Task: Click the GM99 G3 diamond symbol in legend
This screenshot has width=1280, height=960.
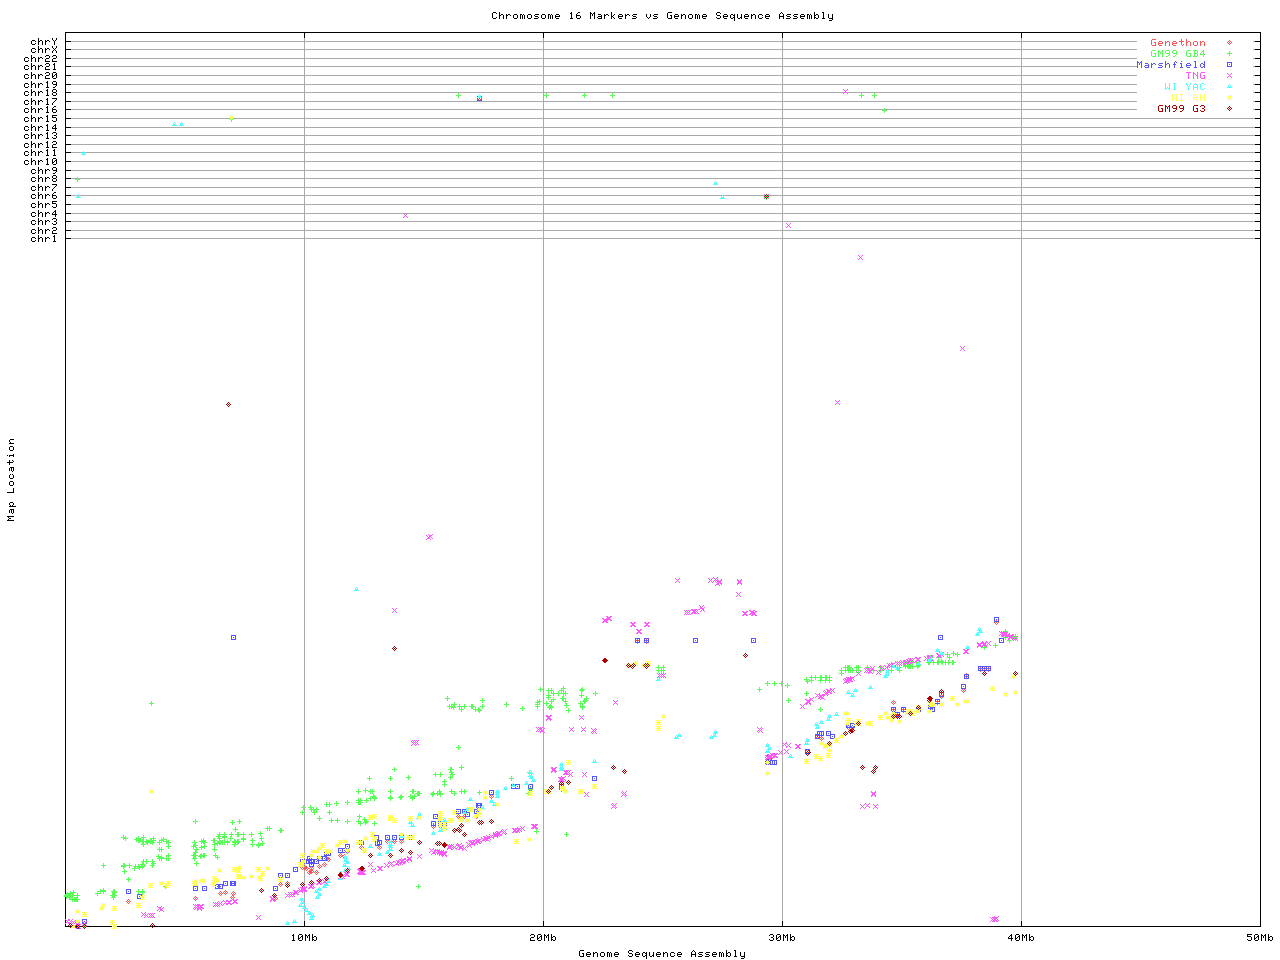Action: click(x=1229, y=109)
